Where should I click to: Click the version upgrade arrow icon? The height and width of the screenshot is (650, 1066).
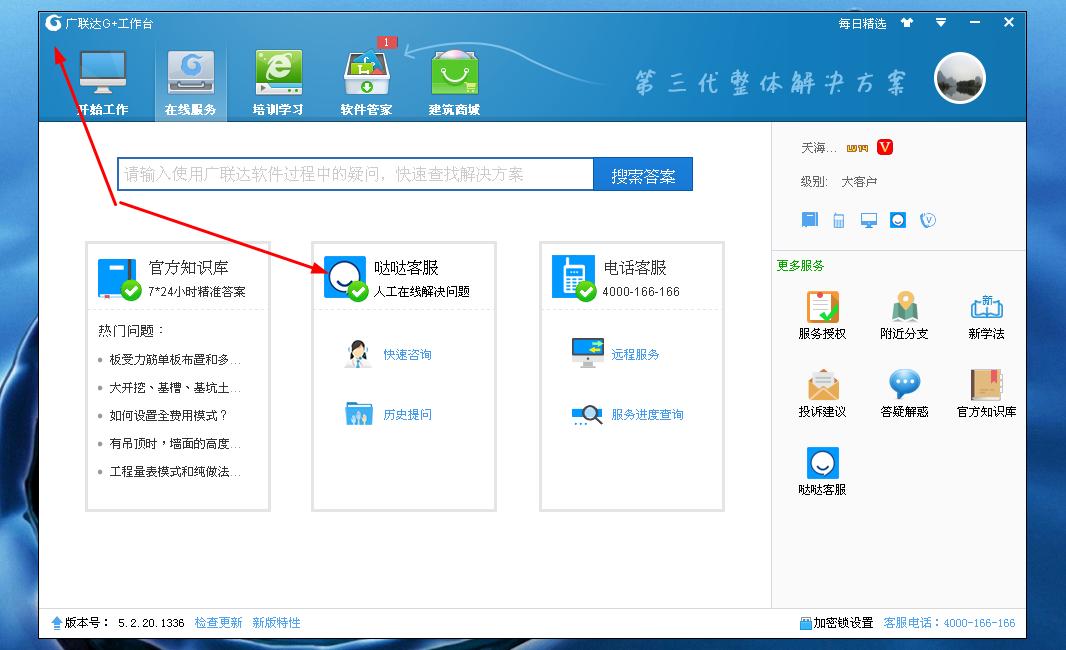(x=56, y=622)
